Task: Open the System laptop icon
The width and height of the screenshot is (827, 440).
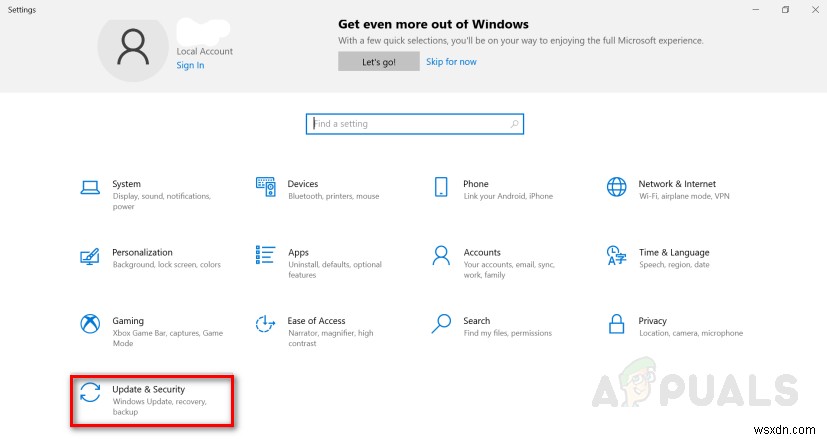Action: (x=90, y=187)
